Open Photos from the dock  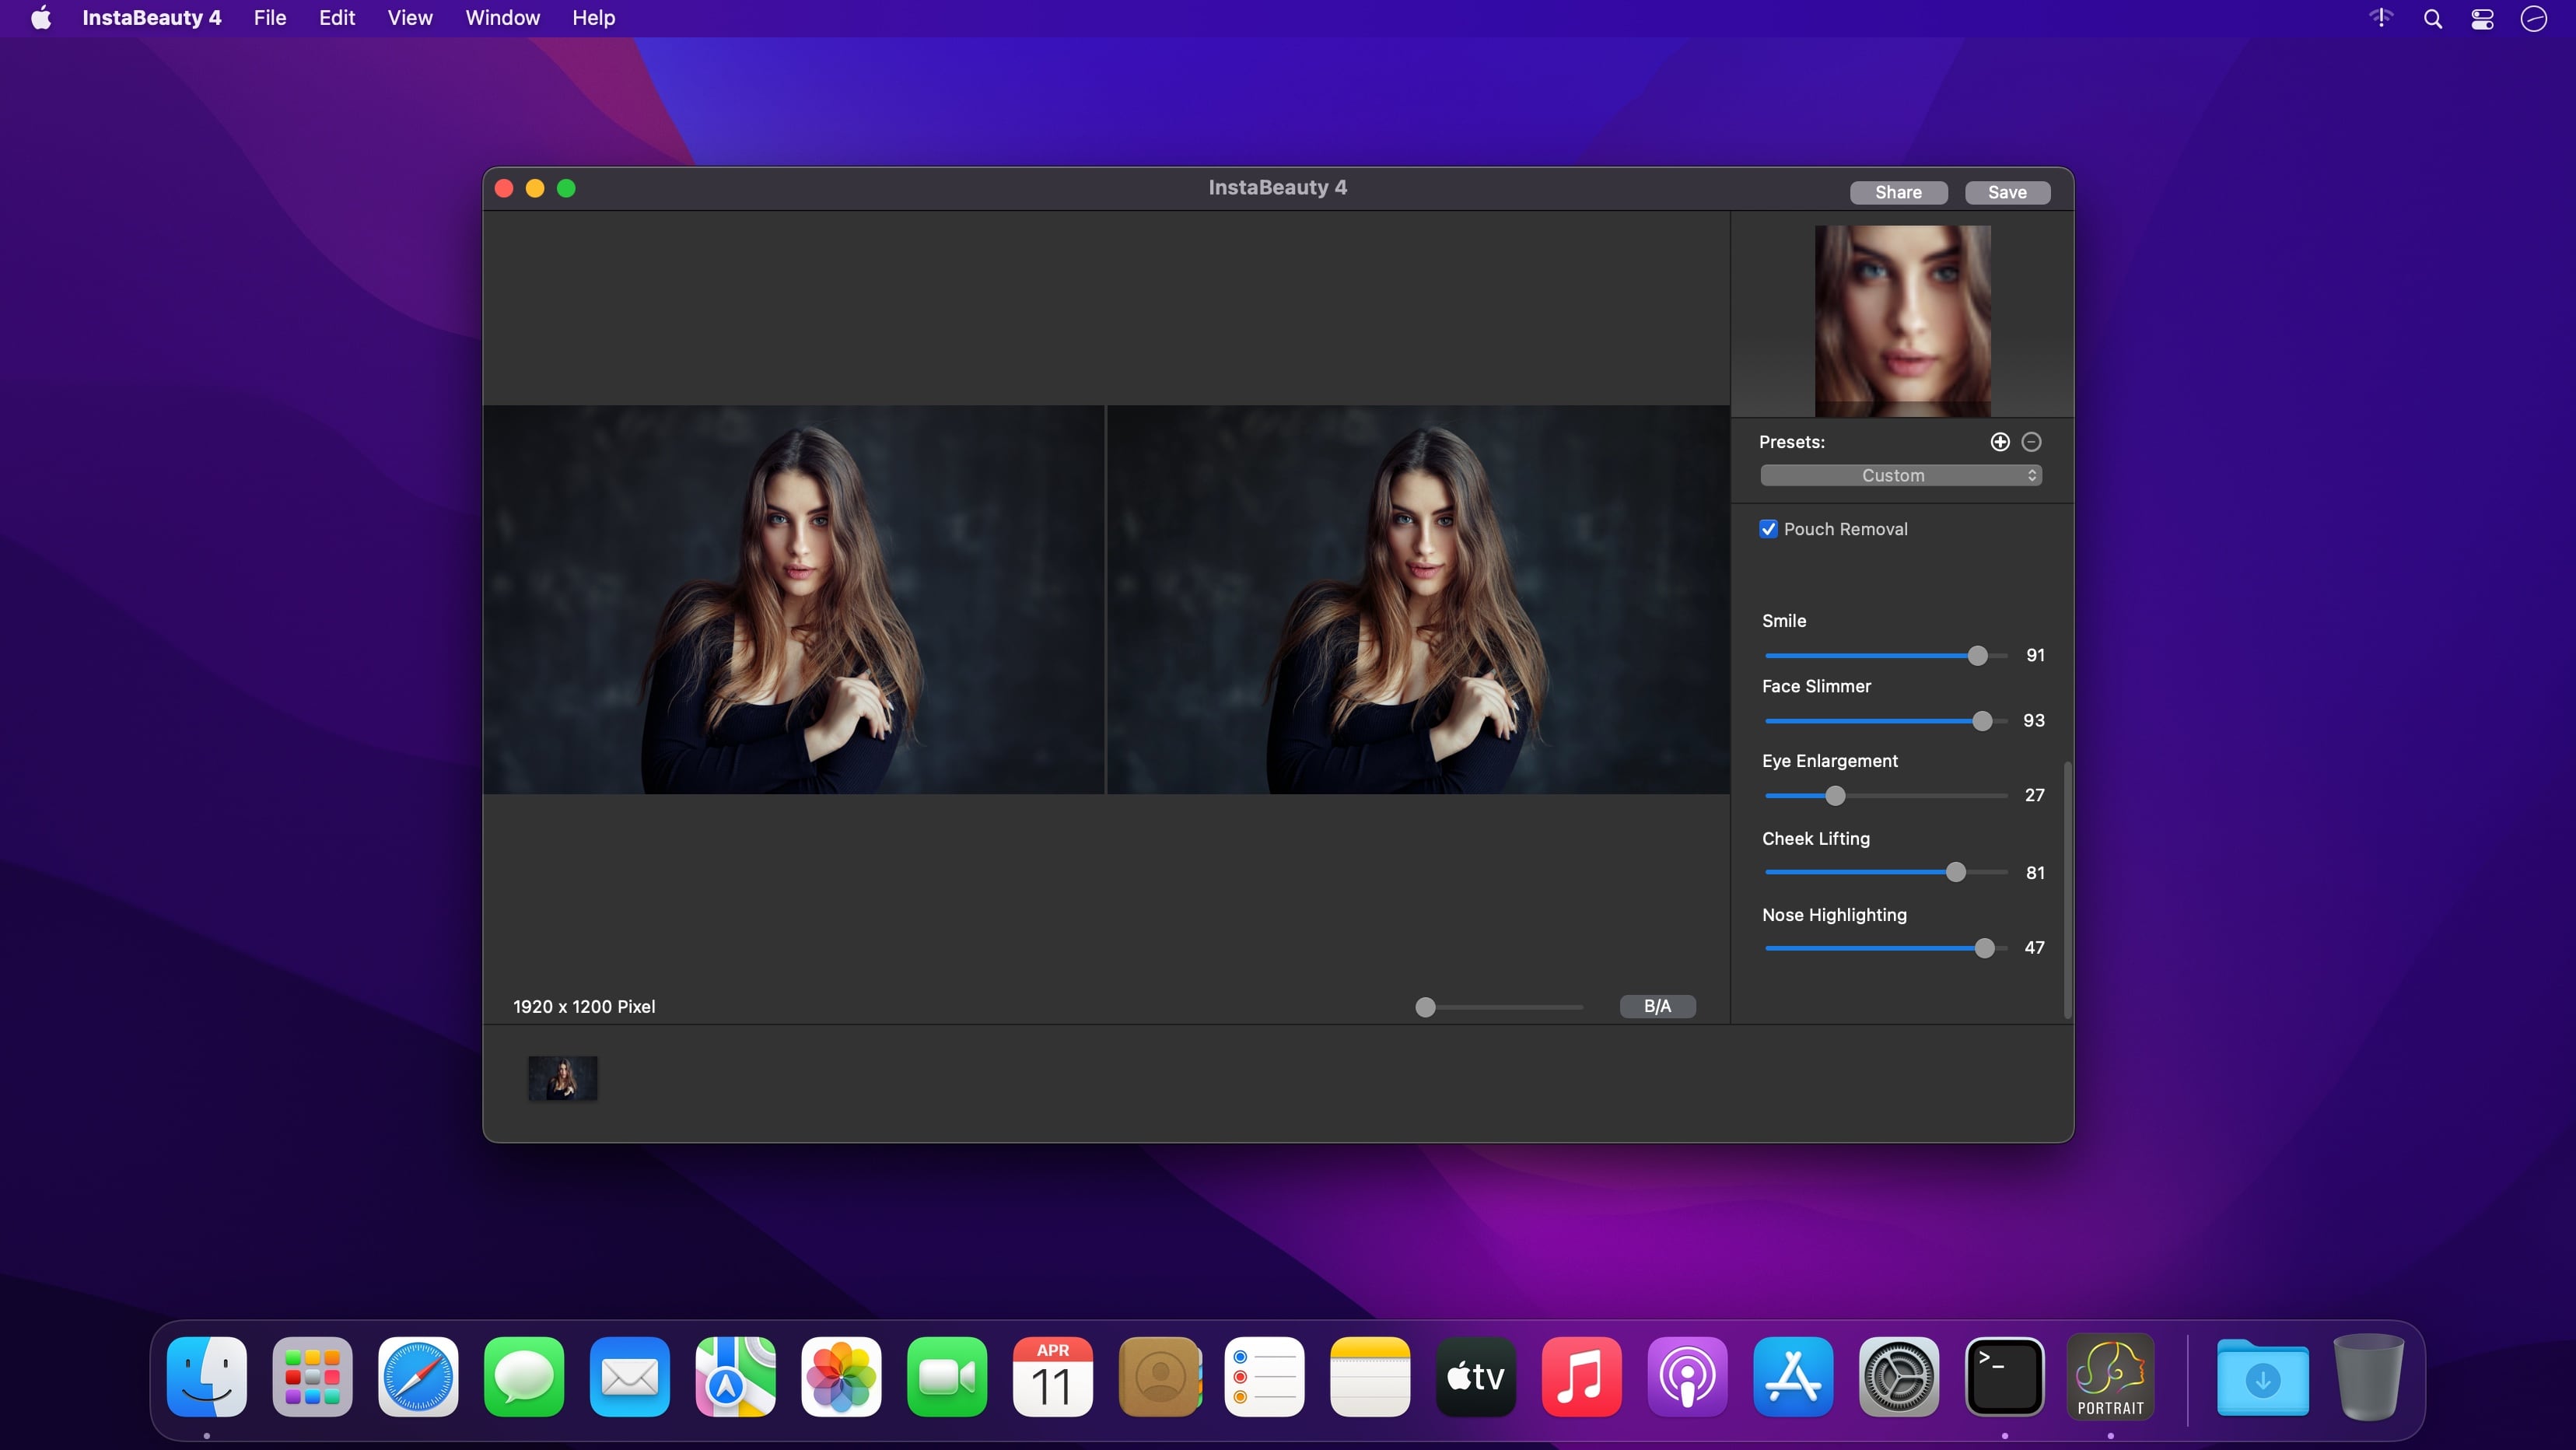pos(841,1377)
